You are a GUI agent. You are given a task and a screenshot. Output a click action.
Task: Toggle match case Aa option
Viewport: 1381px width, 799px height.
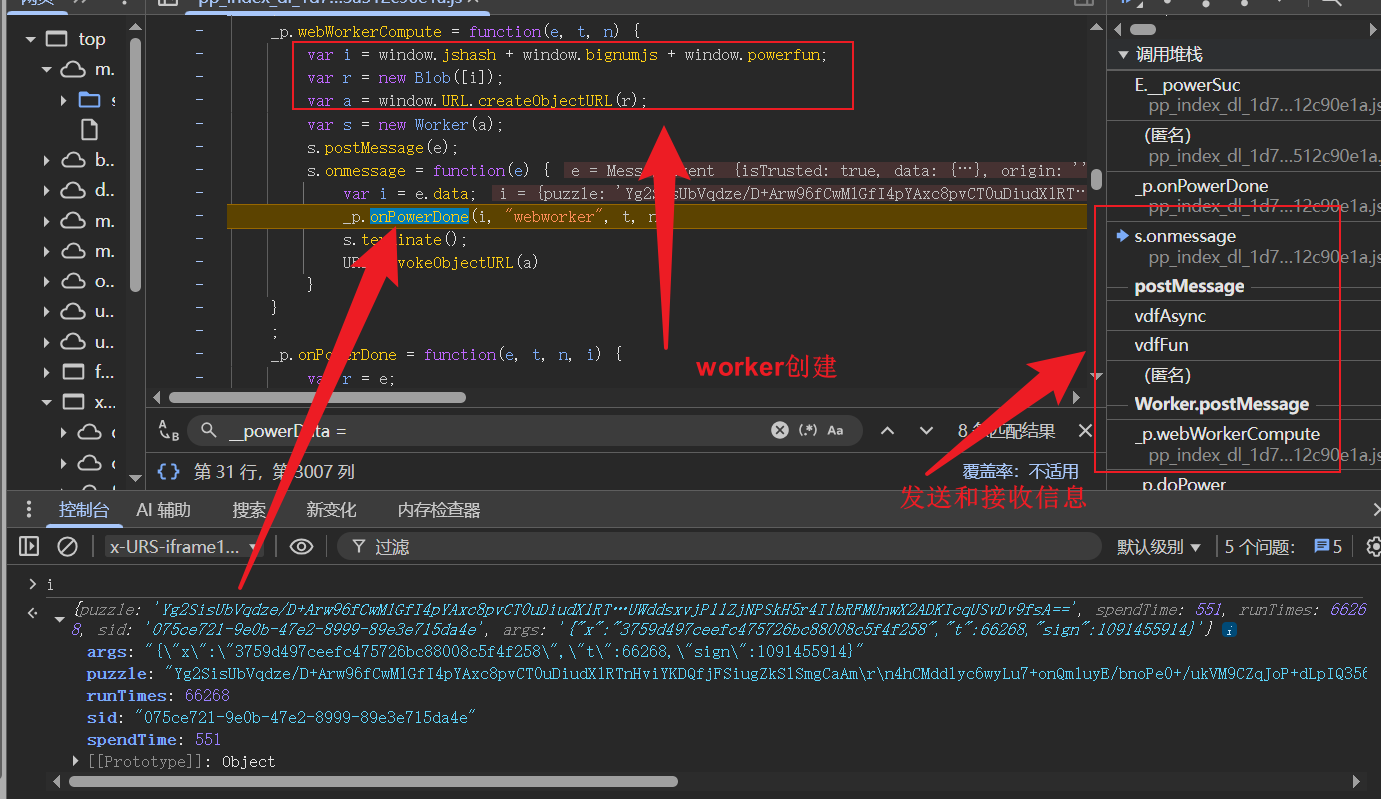[x=835, y=430]
